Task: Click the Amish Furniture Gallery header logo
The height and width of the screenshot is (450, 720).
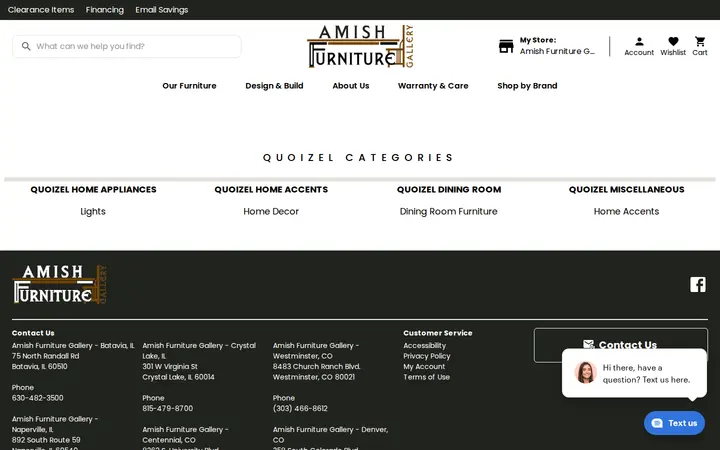Action: [360, 46]
